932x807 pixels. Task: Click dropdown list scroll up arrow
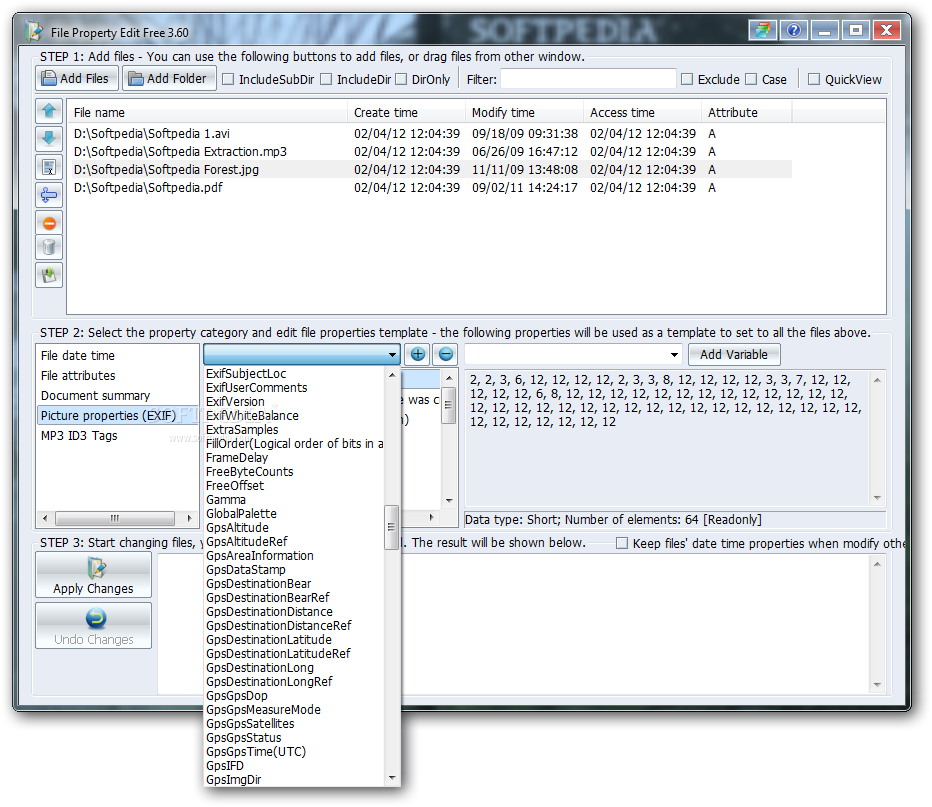(392, 375)
